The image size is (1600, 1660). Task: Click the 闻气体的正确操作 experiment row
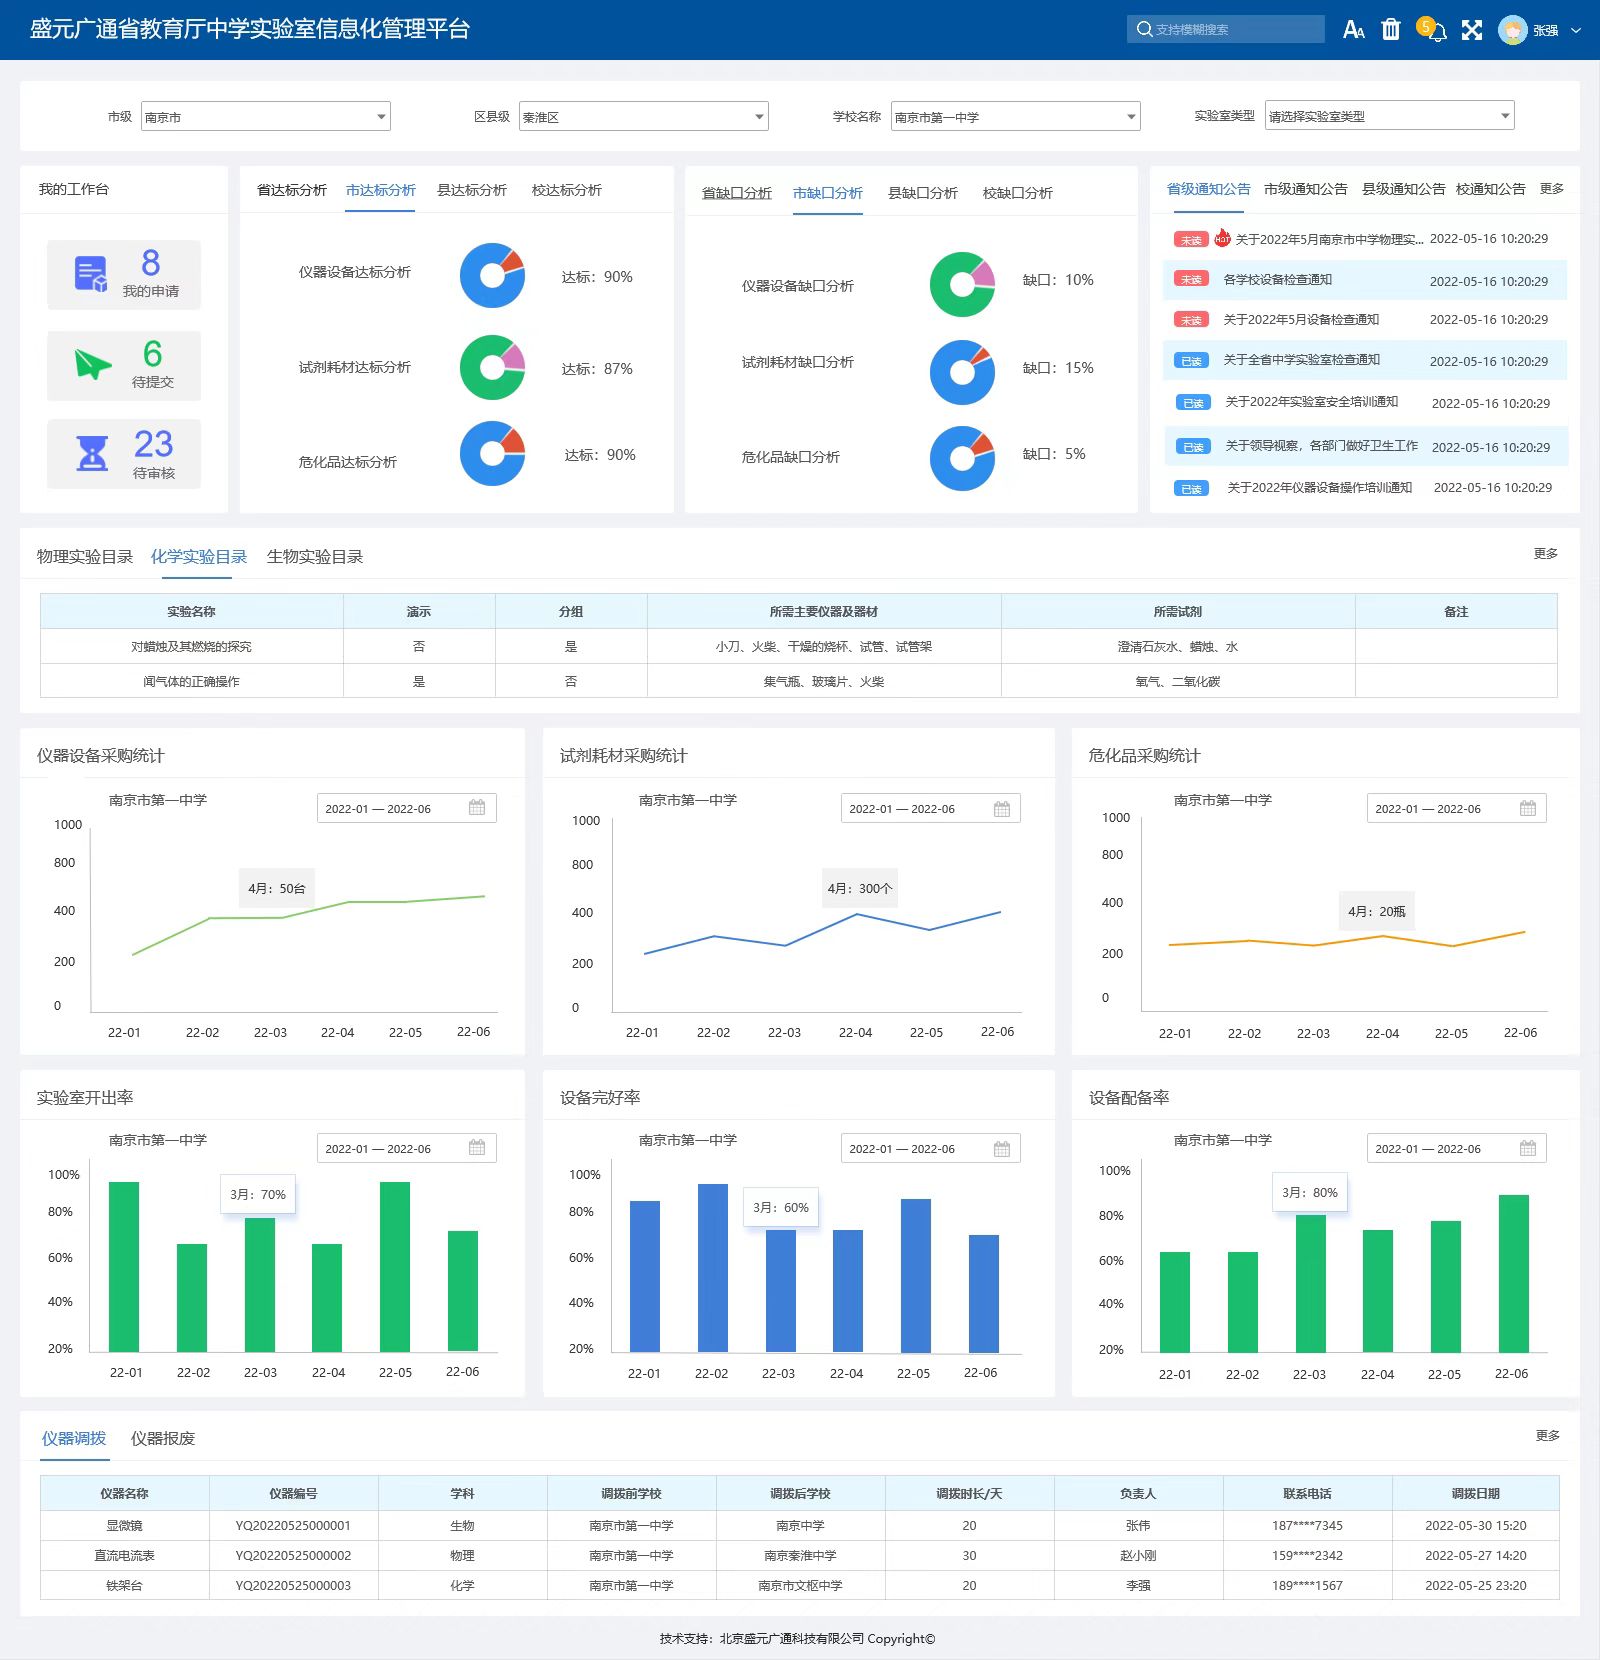798,681
